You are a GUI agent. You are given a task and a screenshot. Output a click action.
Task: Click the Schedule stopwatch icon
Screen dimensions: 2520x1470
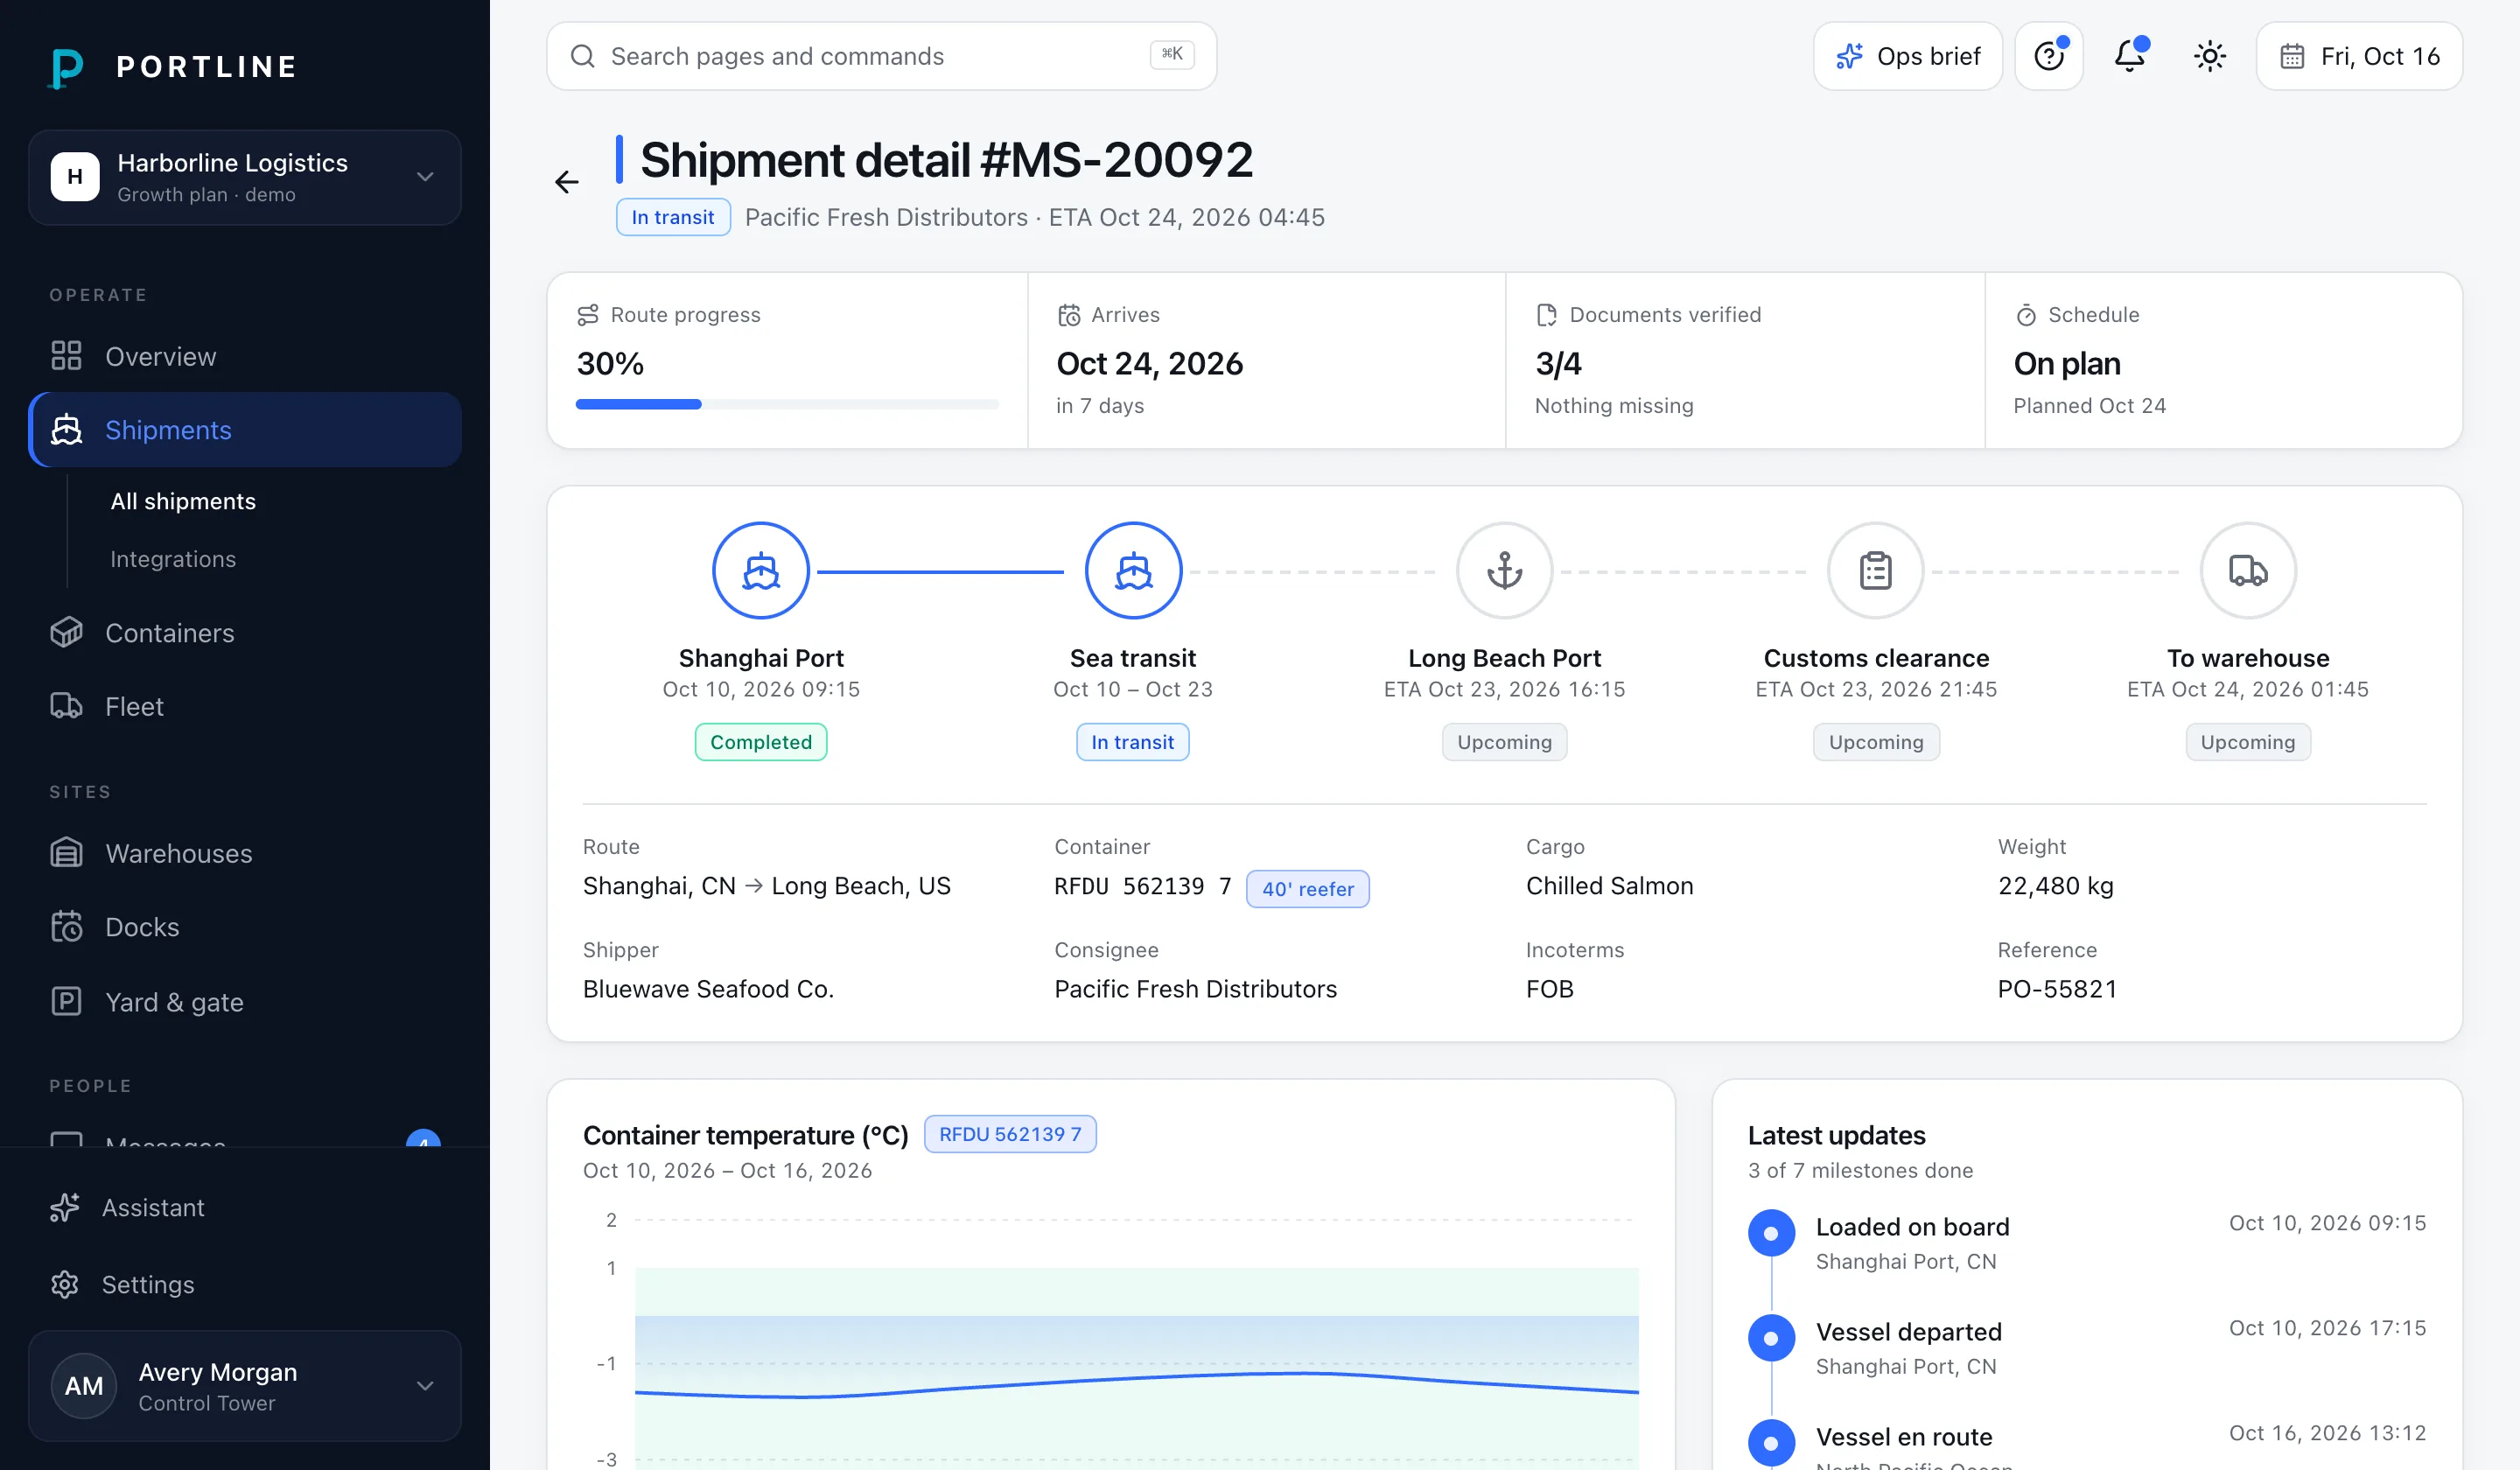click(x=2026, y=315)
